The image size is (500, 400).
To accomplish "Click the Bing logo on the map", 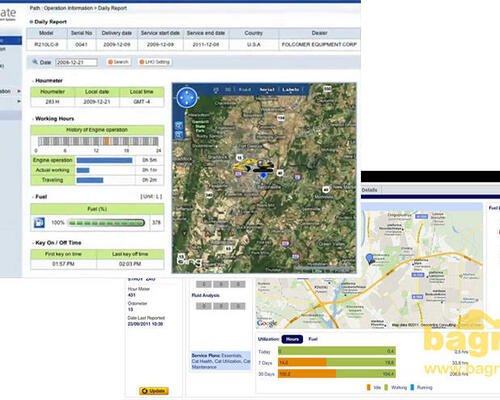I will point(189,260).
